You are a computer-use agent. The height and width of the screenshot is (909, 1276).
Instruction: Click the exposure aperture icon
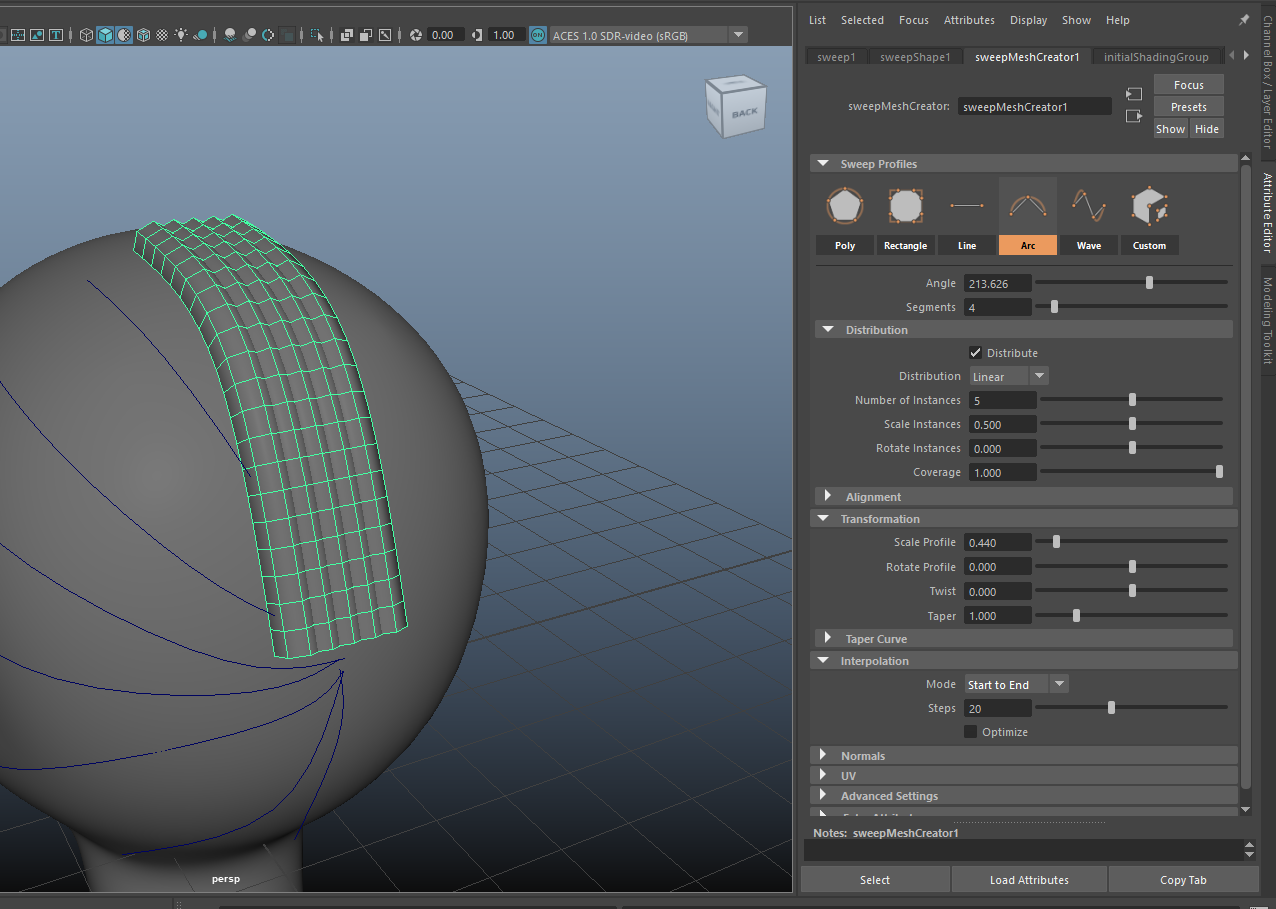415,35
